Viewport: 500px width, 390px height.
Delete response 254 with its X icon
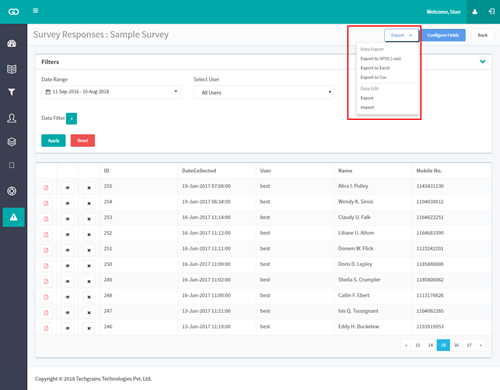tap(89, 203)
